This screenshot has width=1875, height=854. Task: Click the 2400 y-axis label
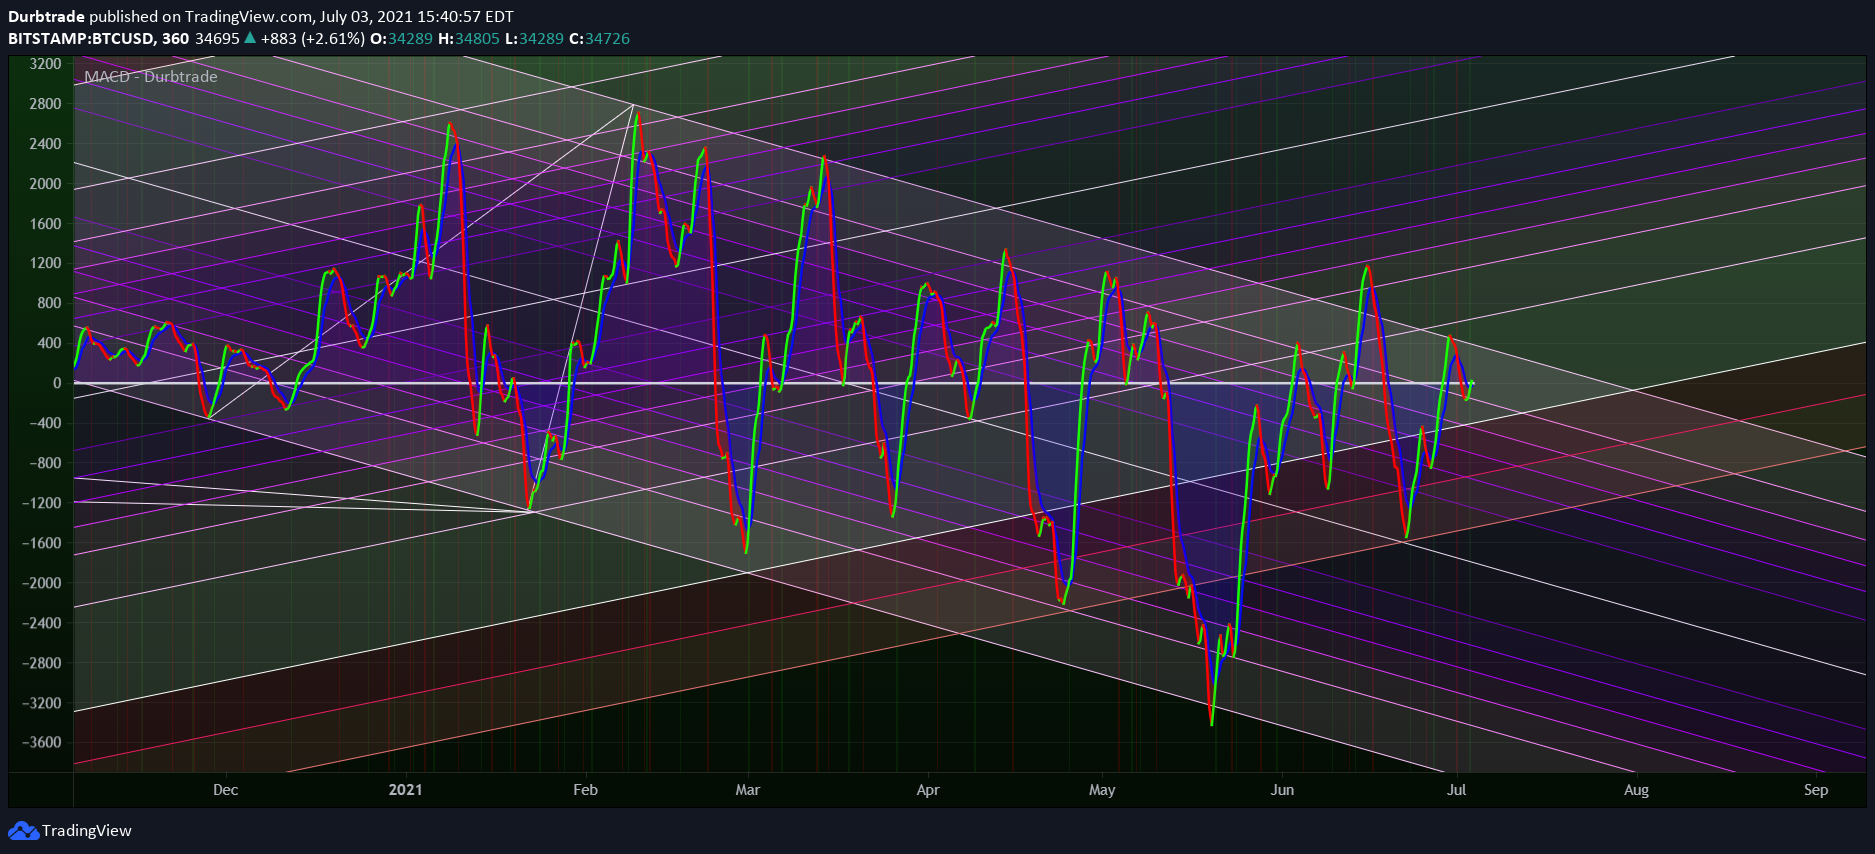(45, 144)
